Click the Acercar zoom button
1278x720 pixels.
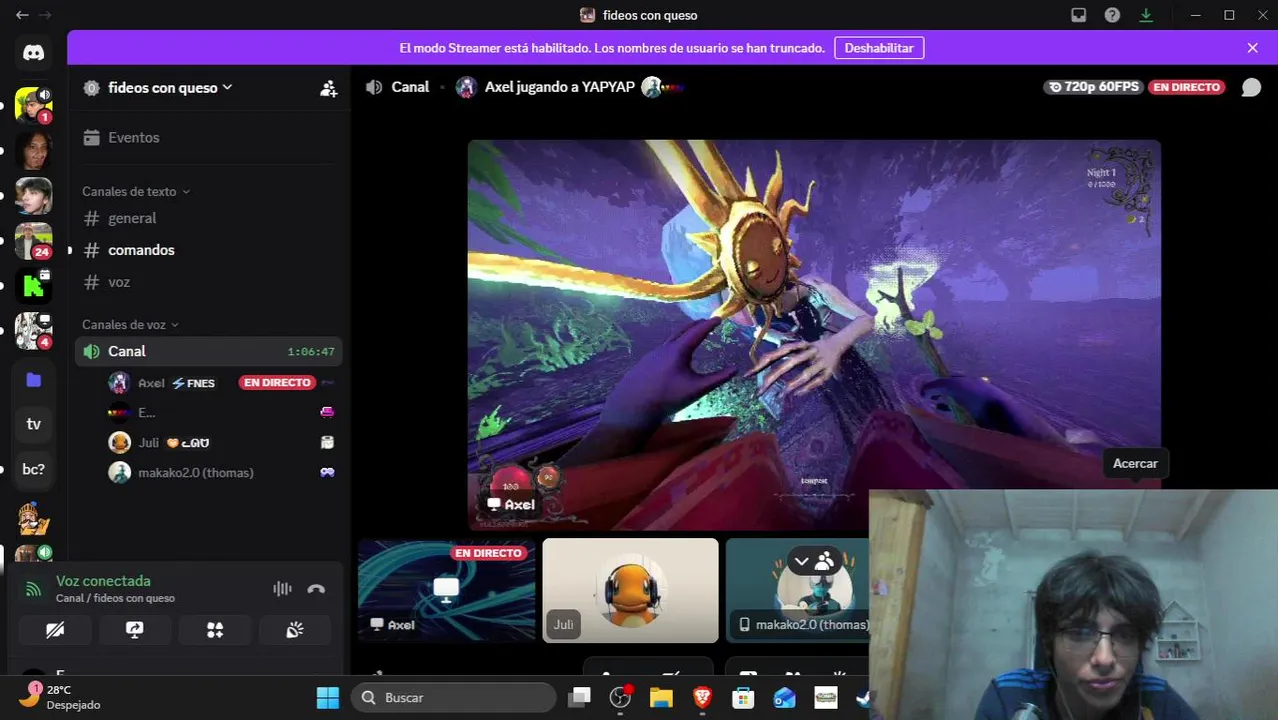point(1135,463)
